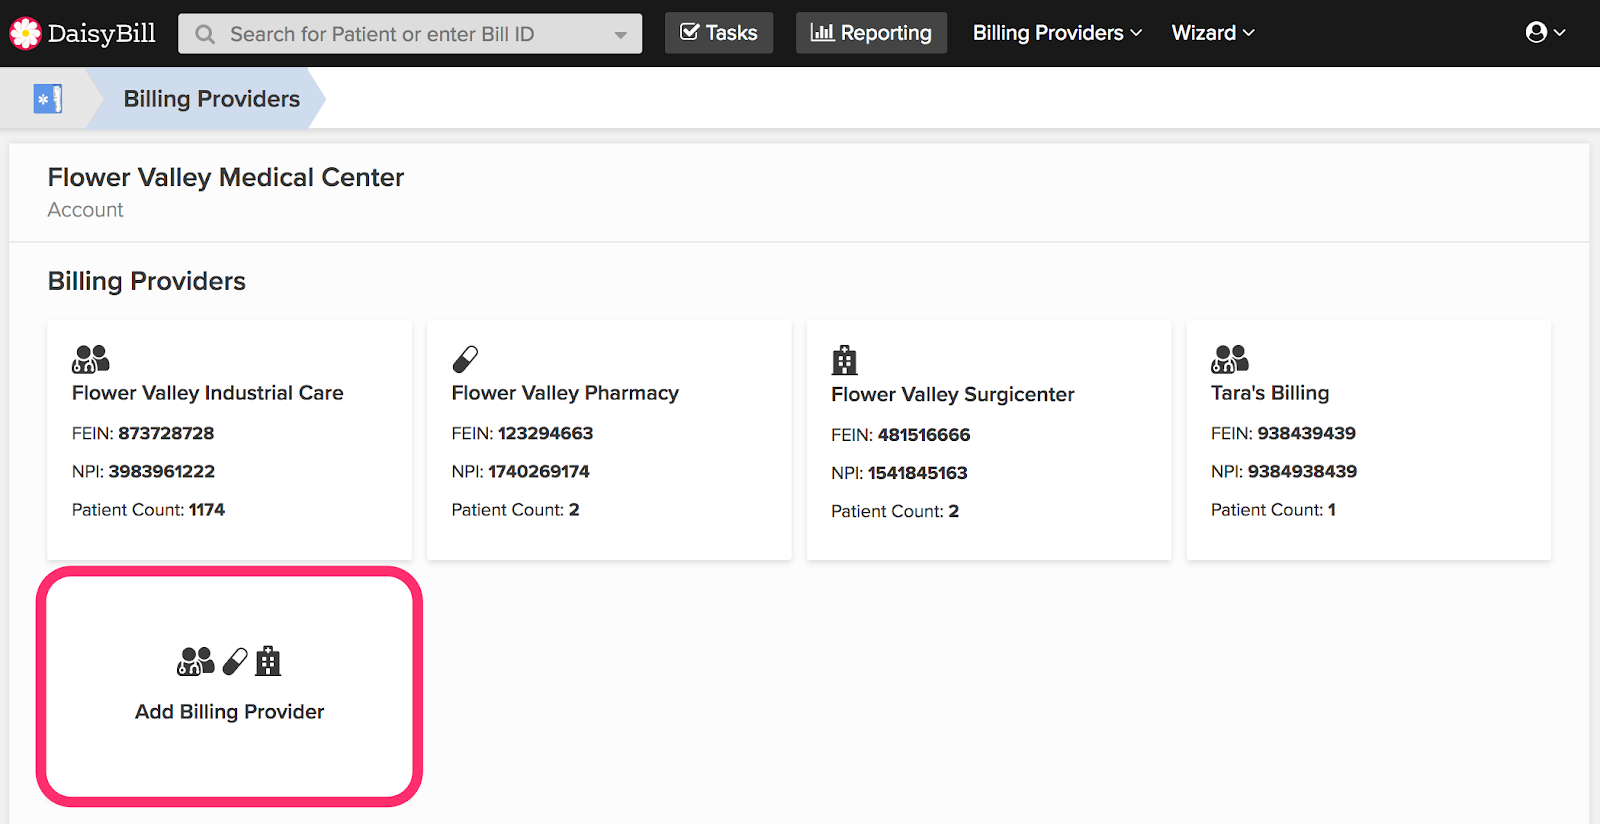Open the Tasks page

coord(719,33)
